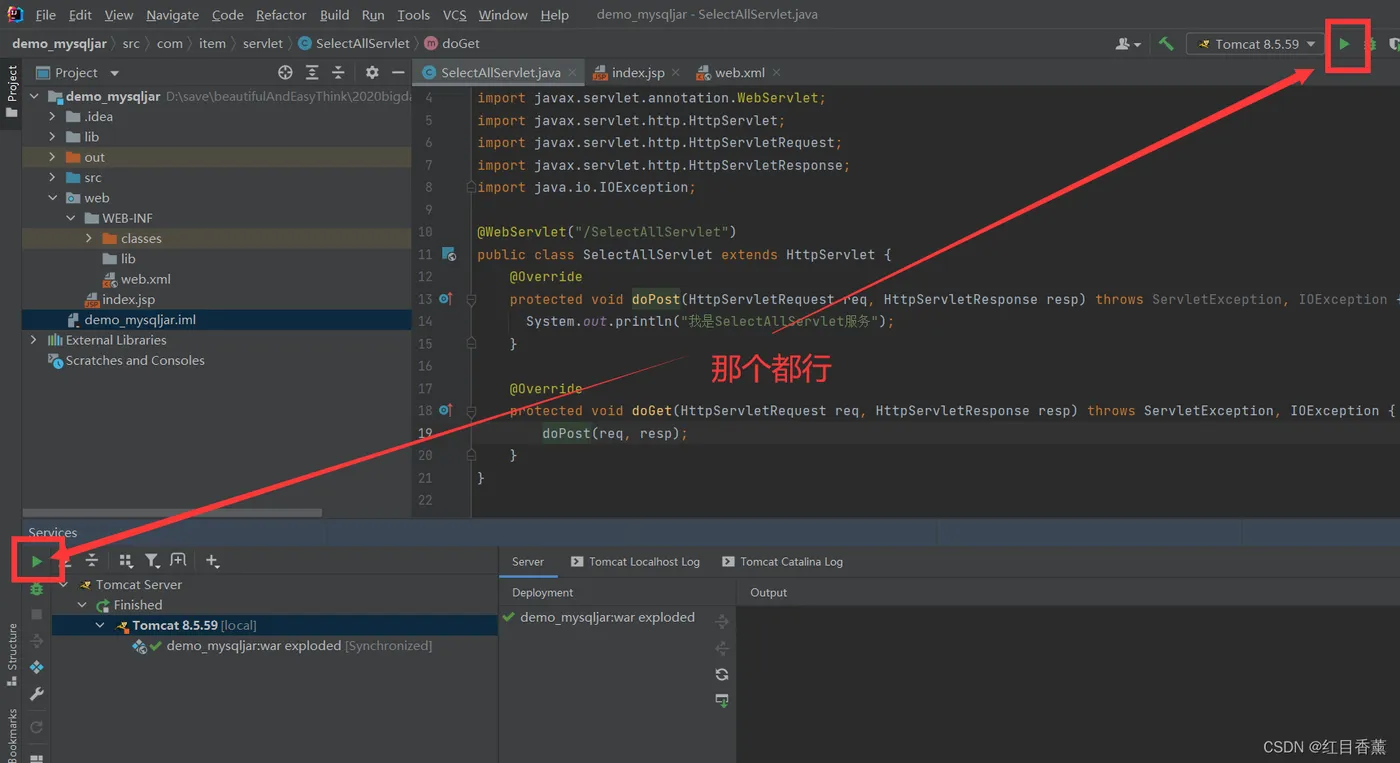1400x763 pixels.
Task: Click servlet in the breadcrumb bar
Action: tap(263, 43)
